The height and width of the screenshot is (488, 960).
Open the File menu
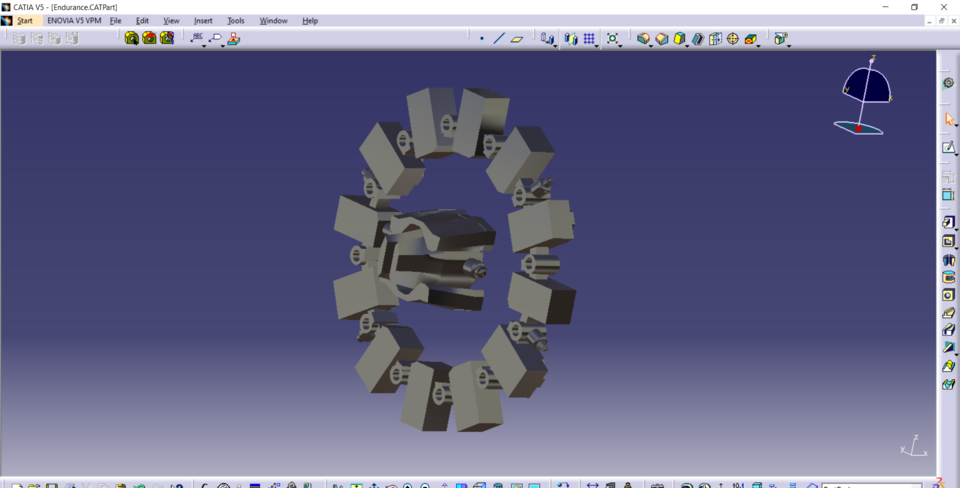(x=116, y=21)
